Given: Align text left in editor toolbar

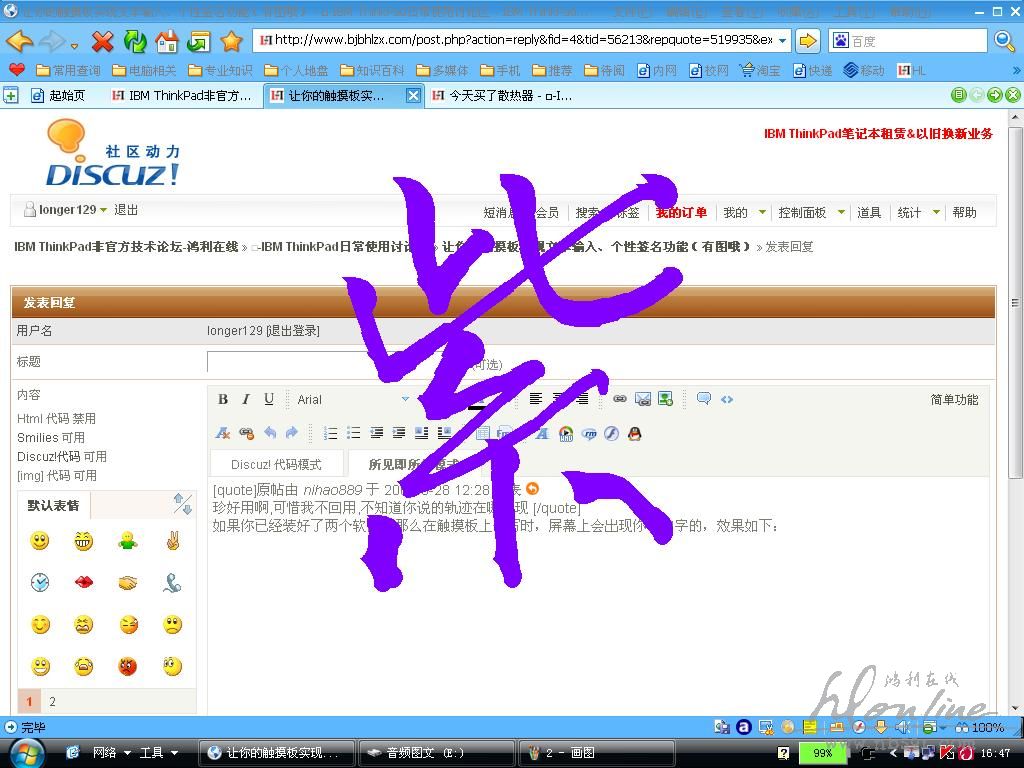Looking at the screenshot, I should (x=536, y=398).
